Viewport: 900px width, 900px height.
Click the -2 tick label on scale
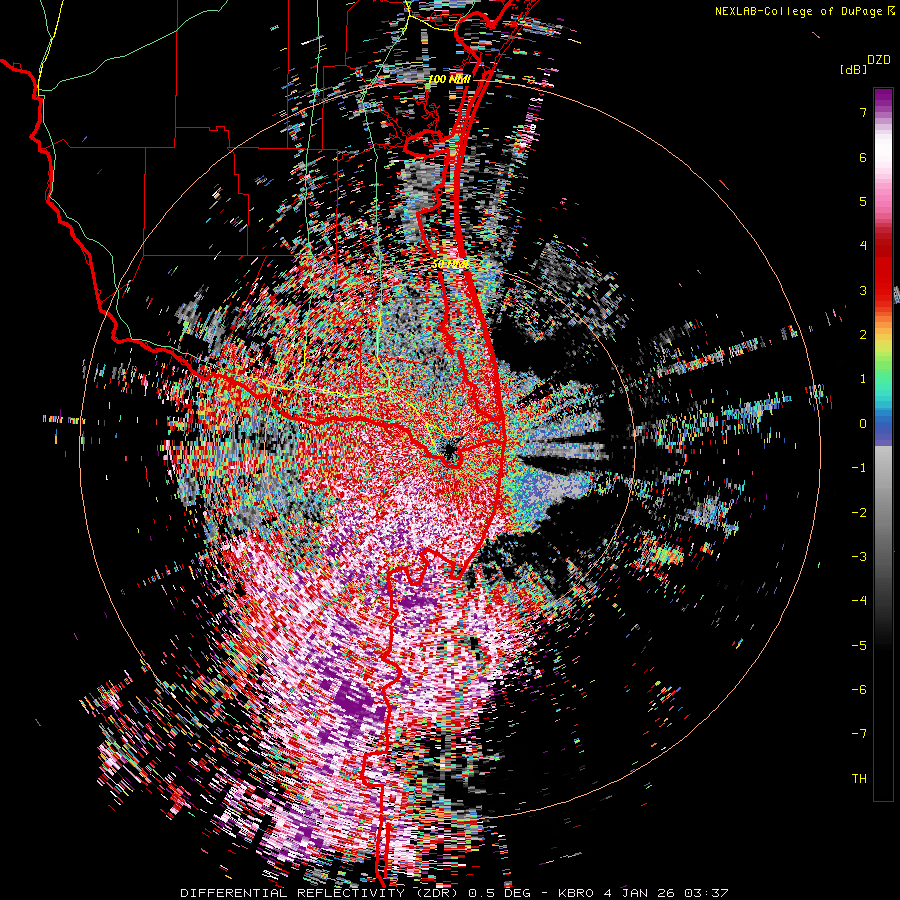point(859,513)
